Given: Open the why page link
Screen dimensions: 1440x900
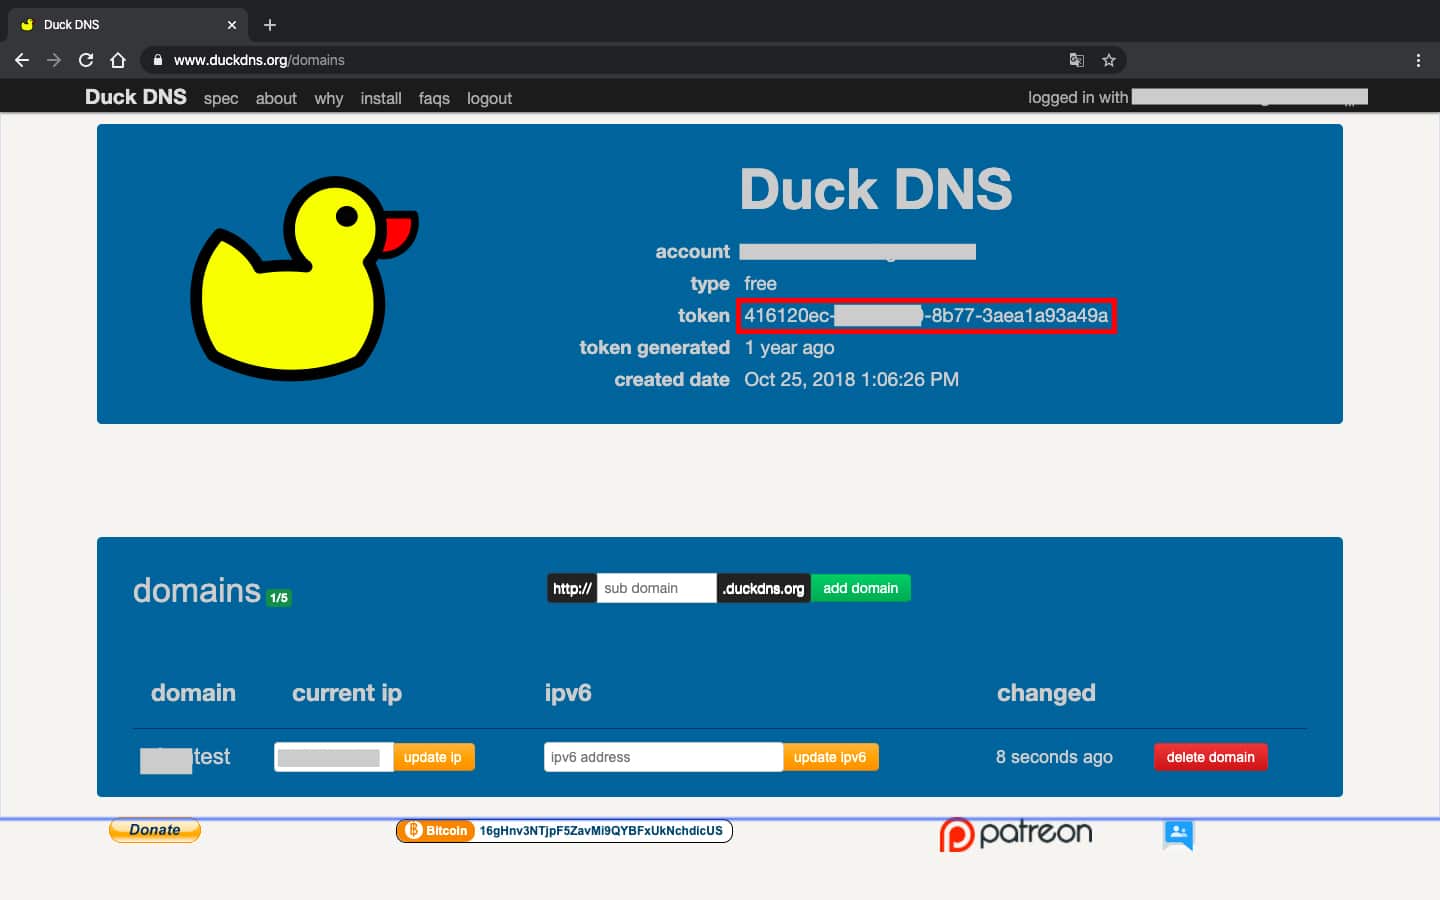Looking at the screenshot, I should tap(329, 98).
